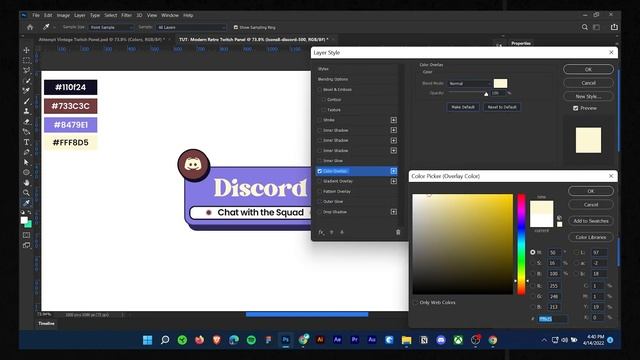Select the Eraser tool

(x=27, y=121)
